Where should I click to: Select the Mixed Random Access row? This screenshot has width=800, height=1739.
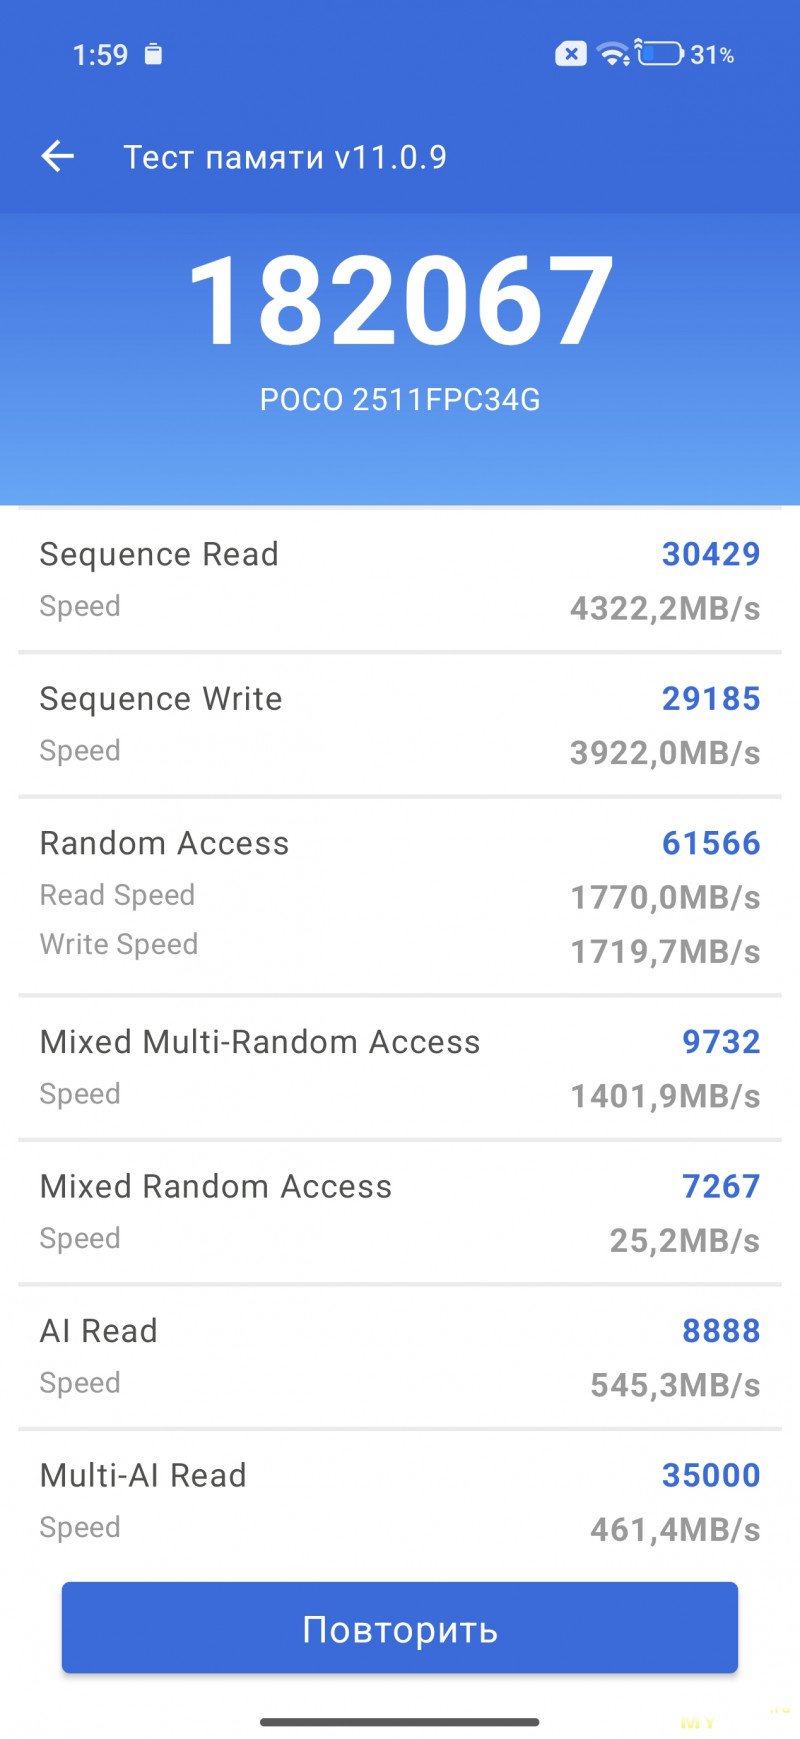(400, 1212)
